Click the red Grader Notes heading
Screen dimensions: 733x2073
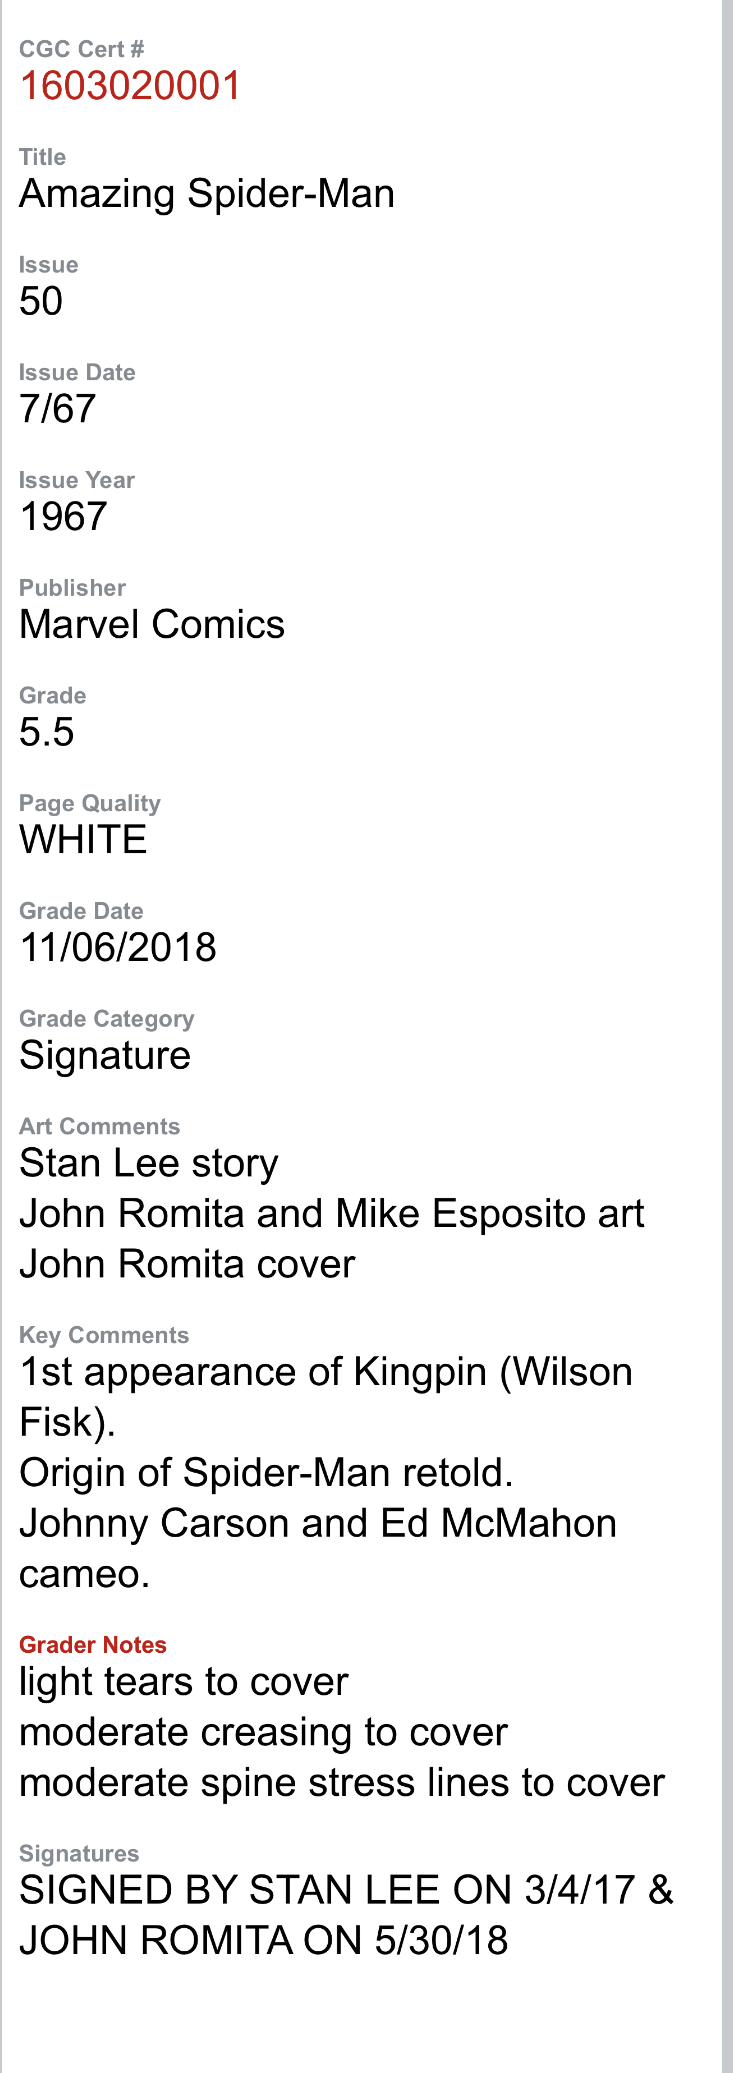93,1645
